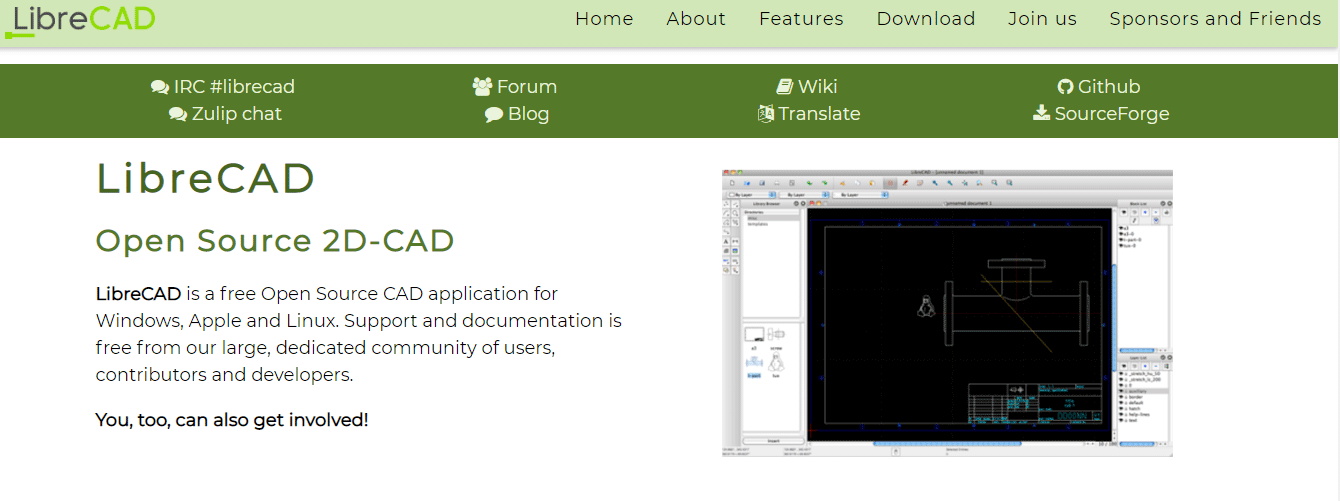Open the Download page from the navigation

point(926,19)
